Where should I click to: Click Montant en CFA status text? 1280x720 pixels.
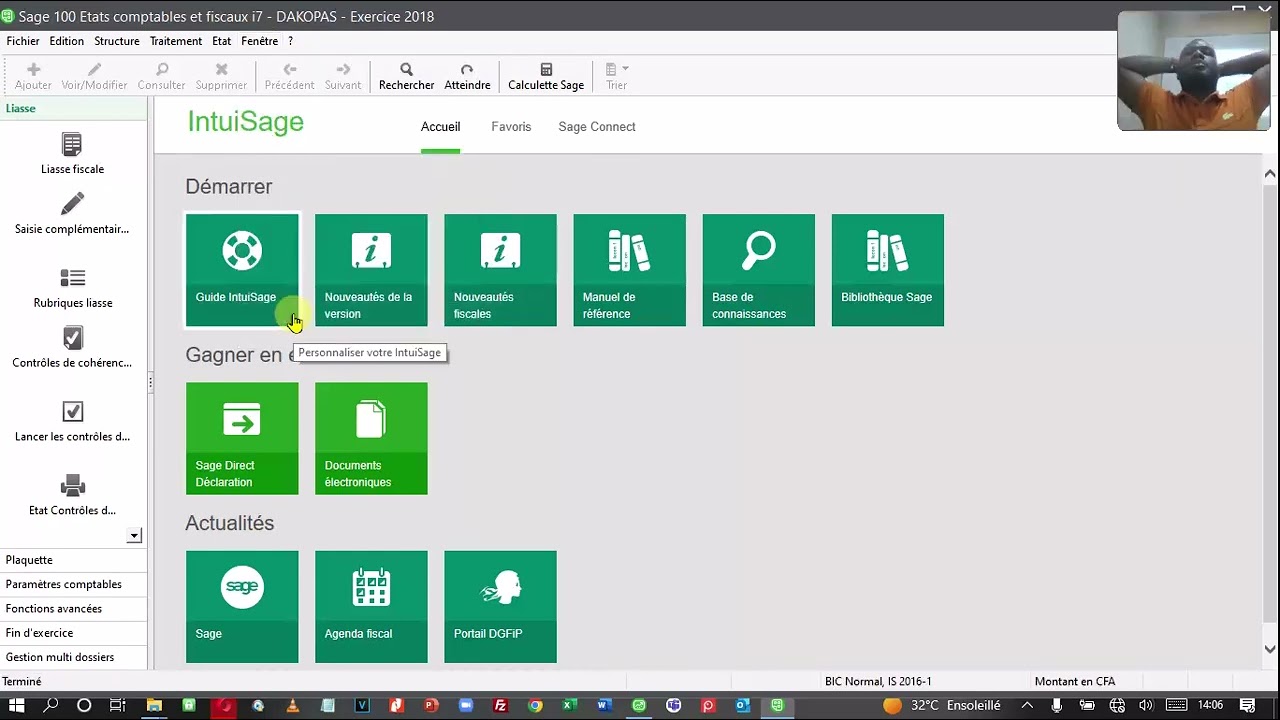pos(1075,682)
